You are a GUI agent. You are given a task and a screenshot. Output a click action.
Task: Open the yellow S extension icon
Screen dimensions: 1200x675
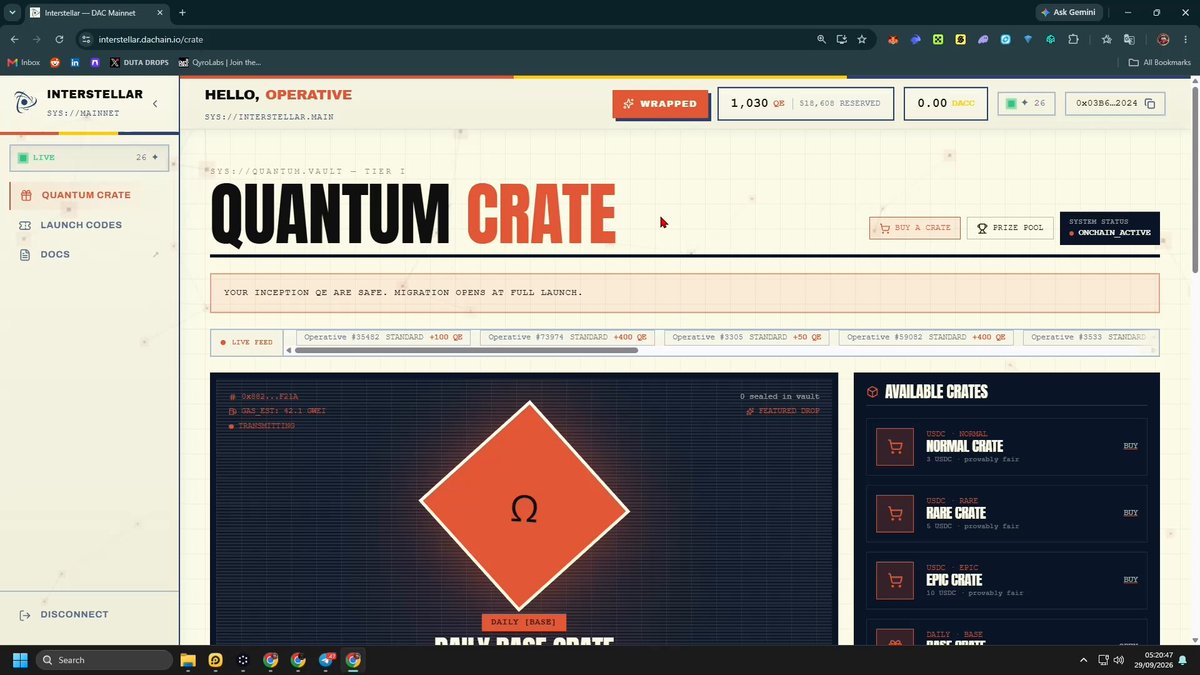(x=960, y=39)
